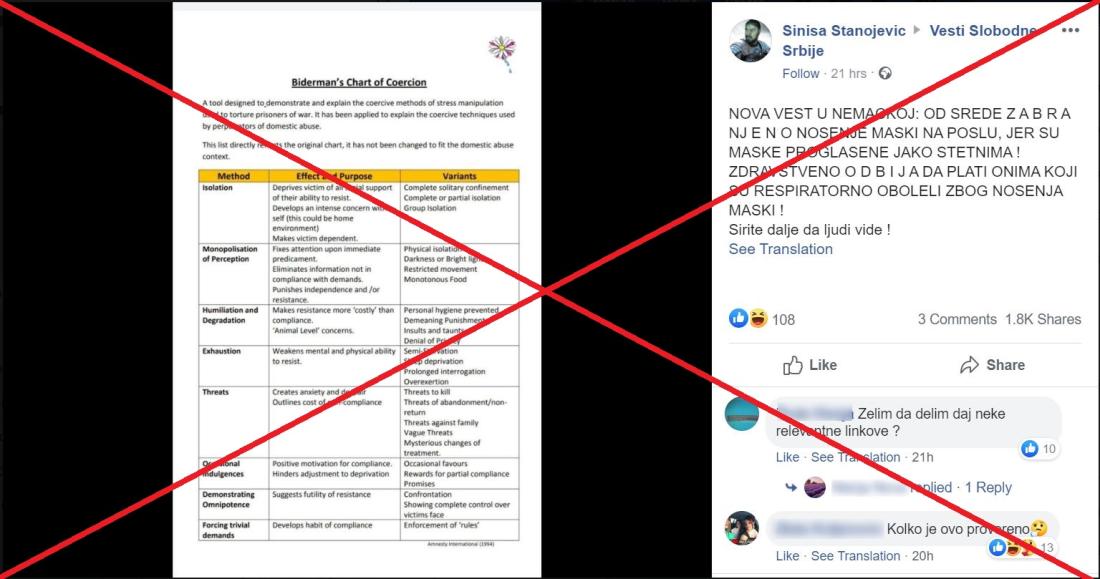This screenshot has height=579, width=1100.
Task: Click the thumbs-up Like icon under post
Action: tap(793, 365)
